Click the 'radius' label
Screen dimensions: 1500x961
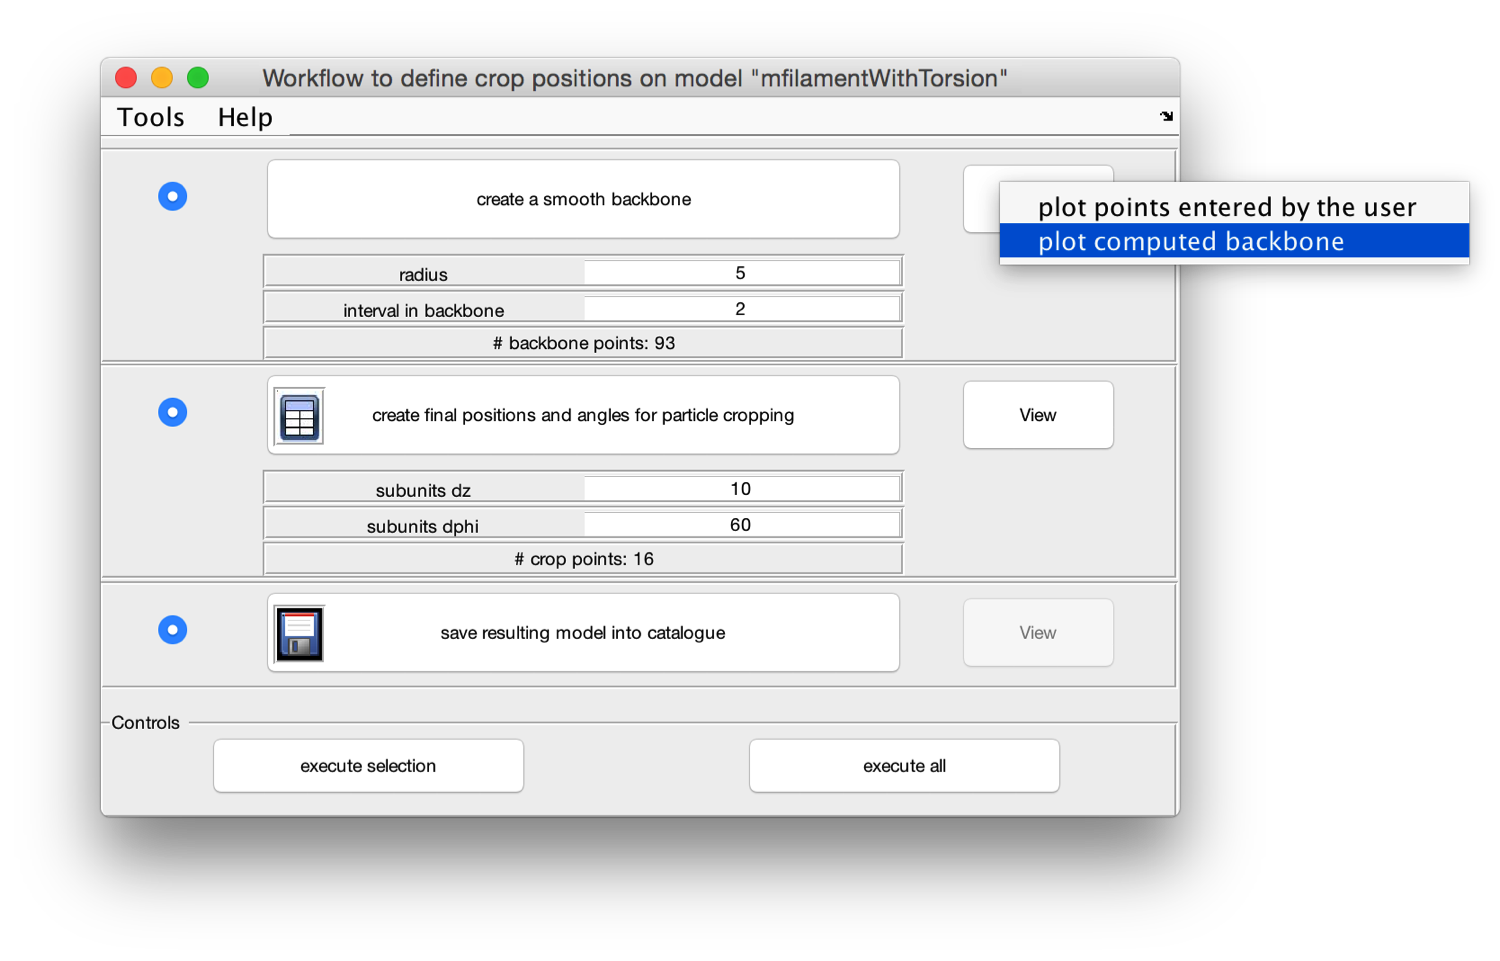click(x=423, y=274)
